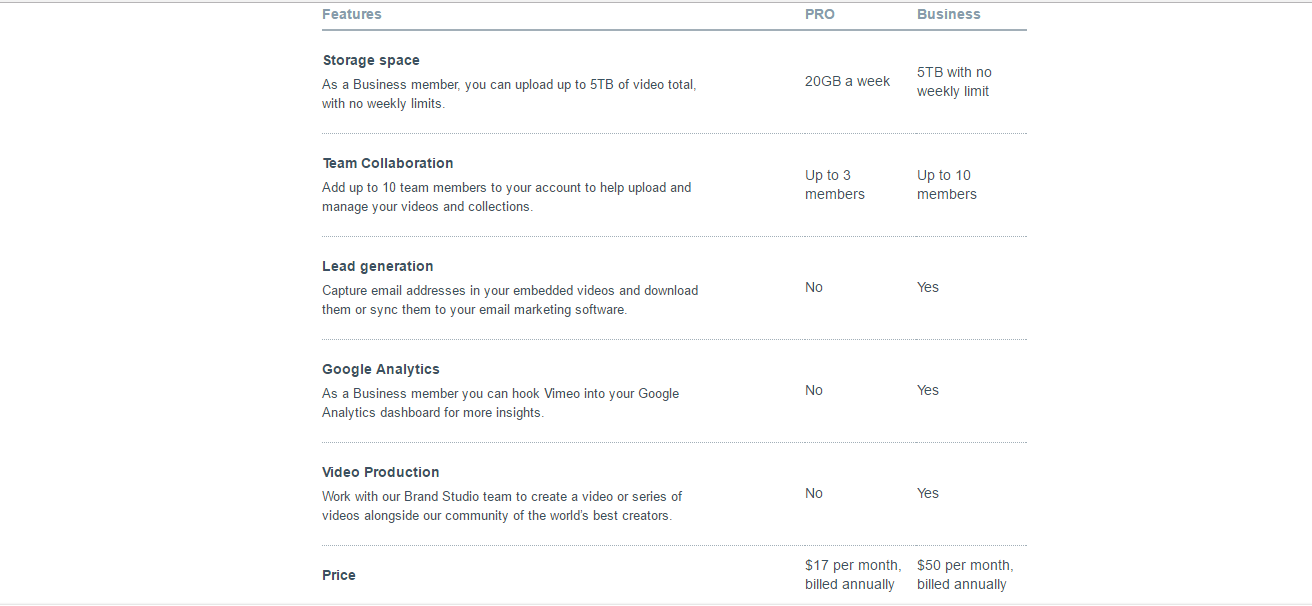Viewport: 1312px width, 606px height.
Task: Select the Google Analytics feature title
Action: click(380, 369)
